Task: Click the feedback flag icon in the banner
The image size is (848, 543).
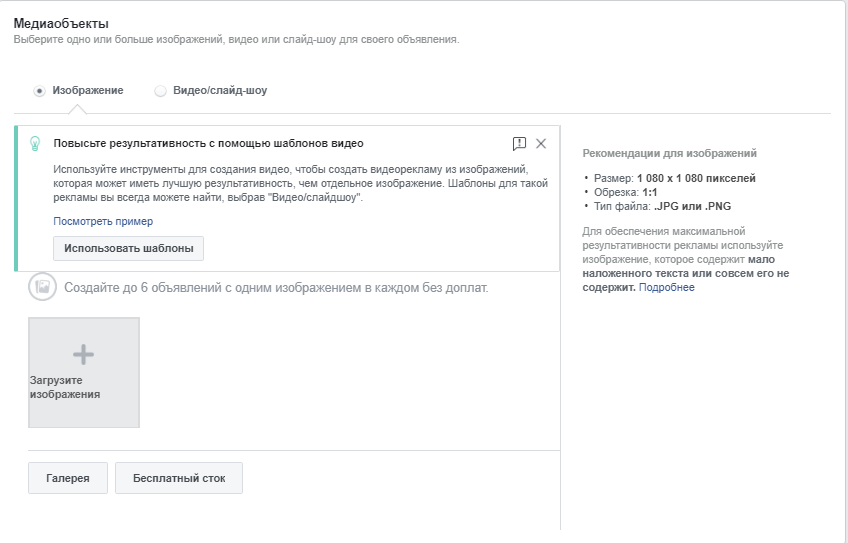Action: [x=518, y=143]
